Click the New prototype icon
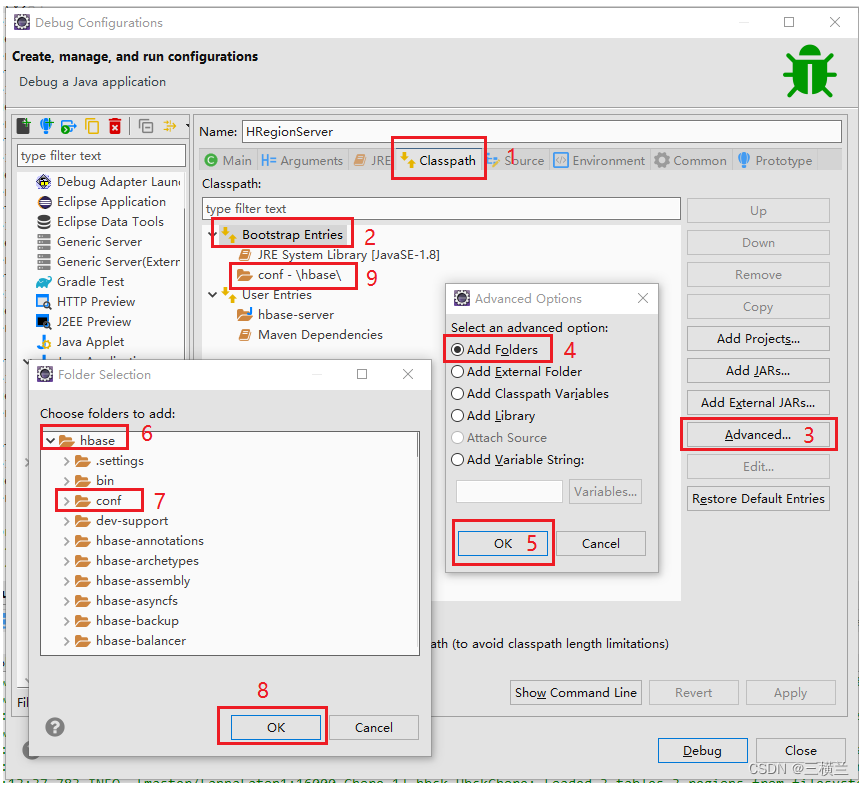The width and height of the screenshot is (864, 786). pyautogui.click(x=46, y=126)
